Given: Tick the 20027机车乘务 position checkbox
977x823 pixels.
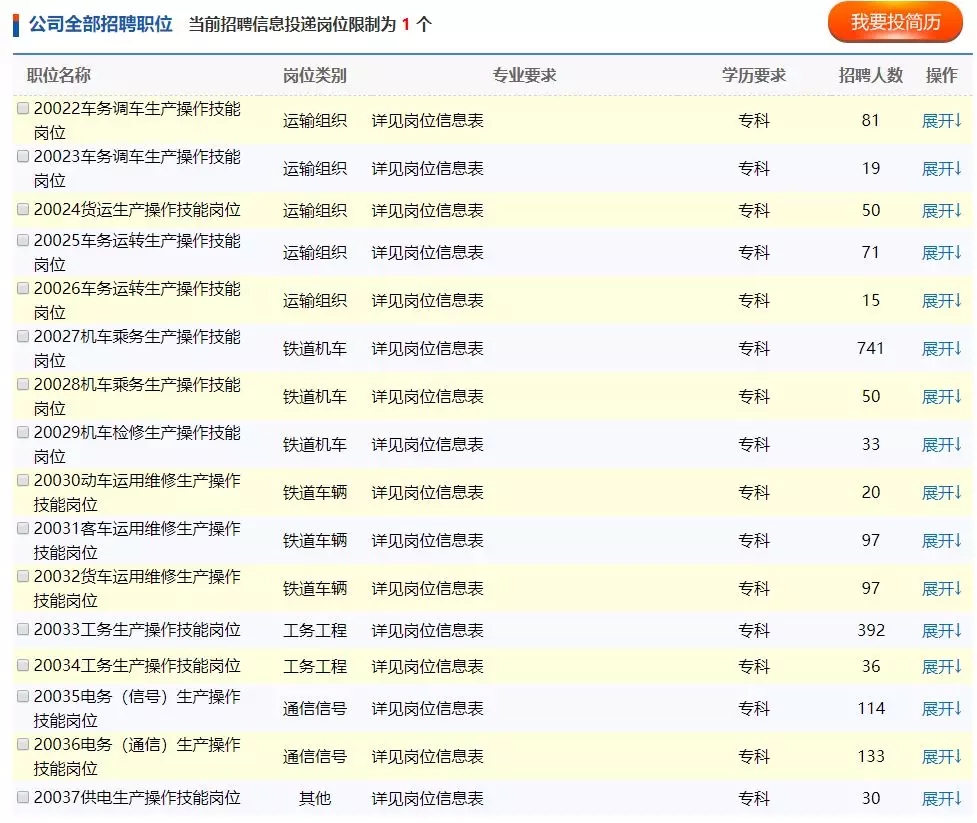Looking at the screenshot, I should tap(23, 336).
